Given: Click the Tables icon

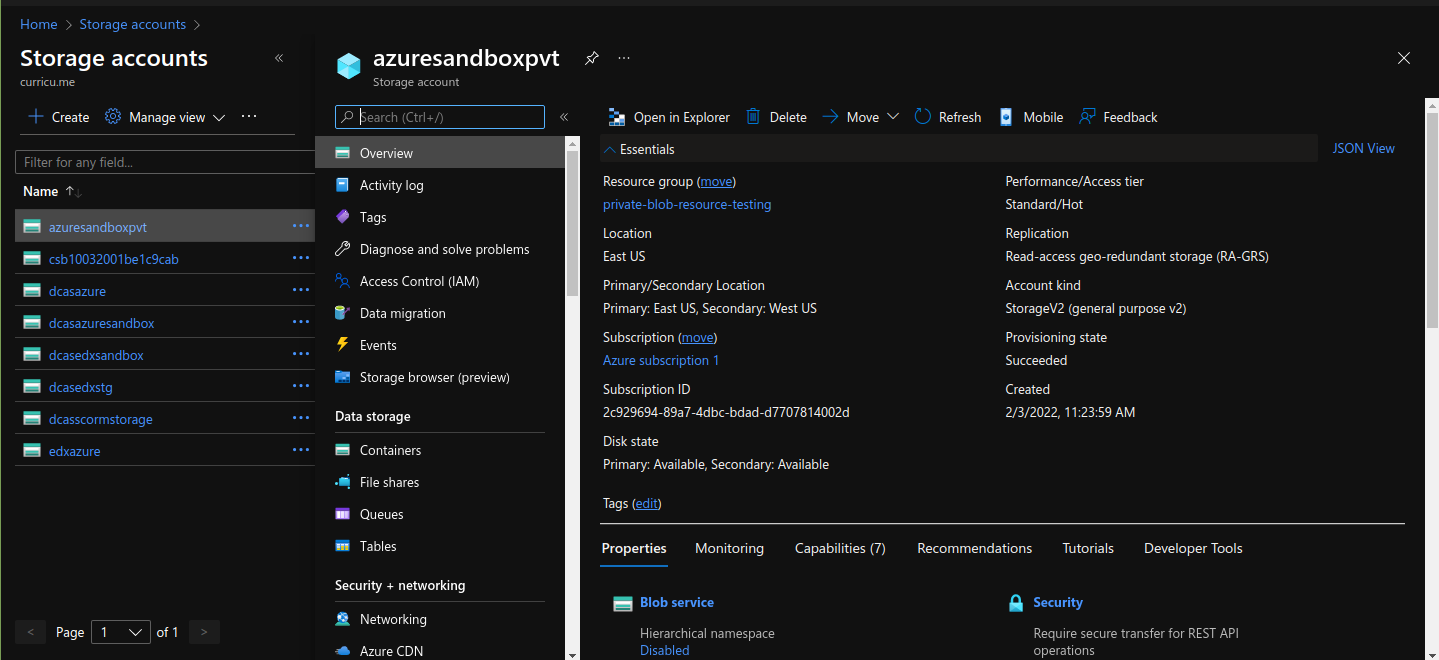Looking at the screenshot, I should pos(343,546).
